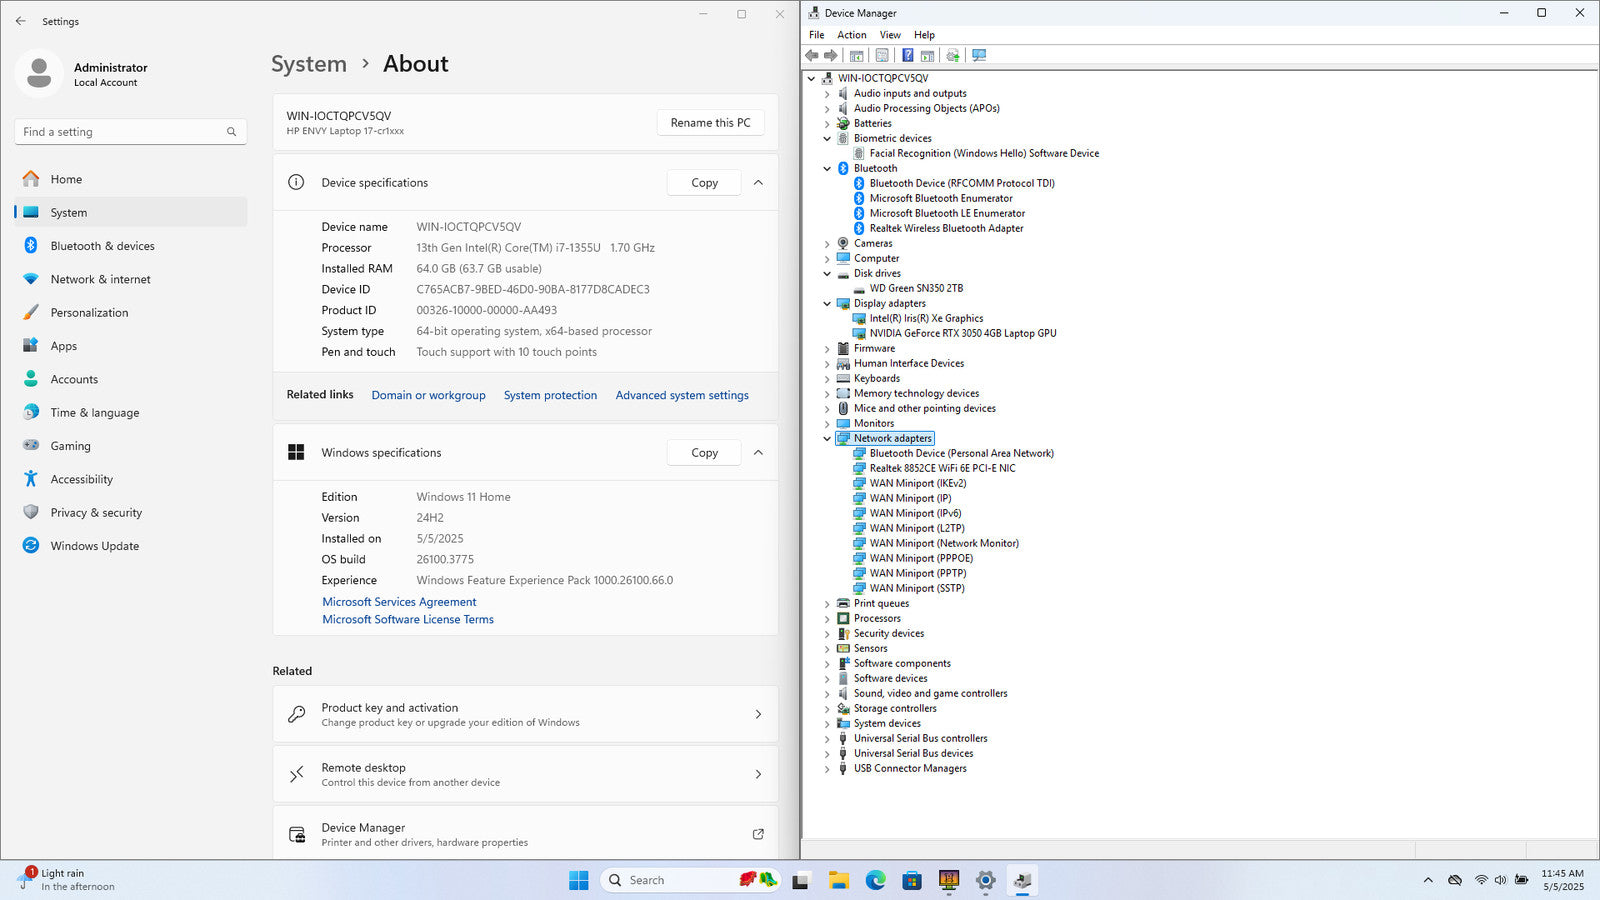This screenshot has width=1600, height=900.
Task: Expand the Processors category
Action: pyautogui.click(x=827, y=618)
